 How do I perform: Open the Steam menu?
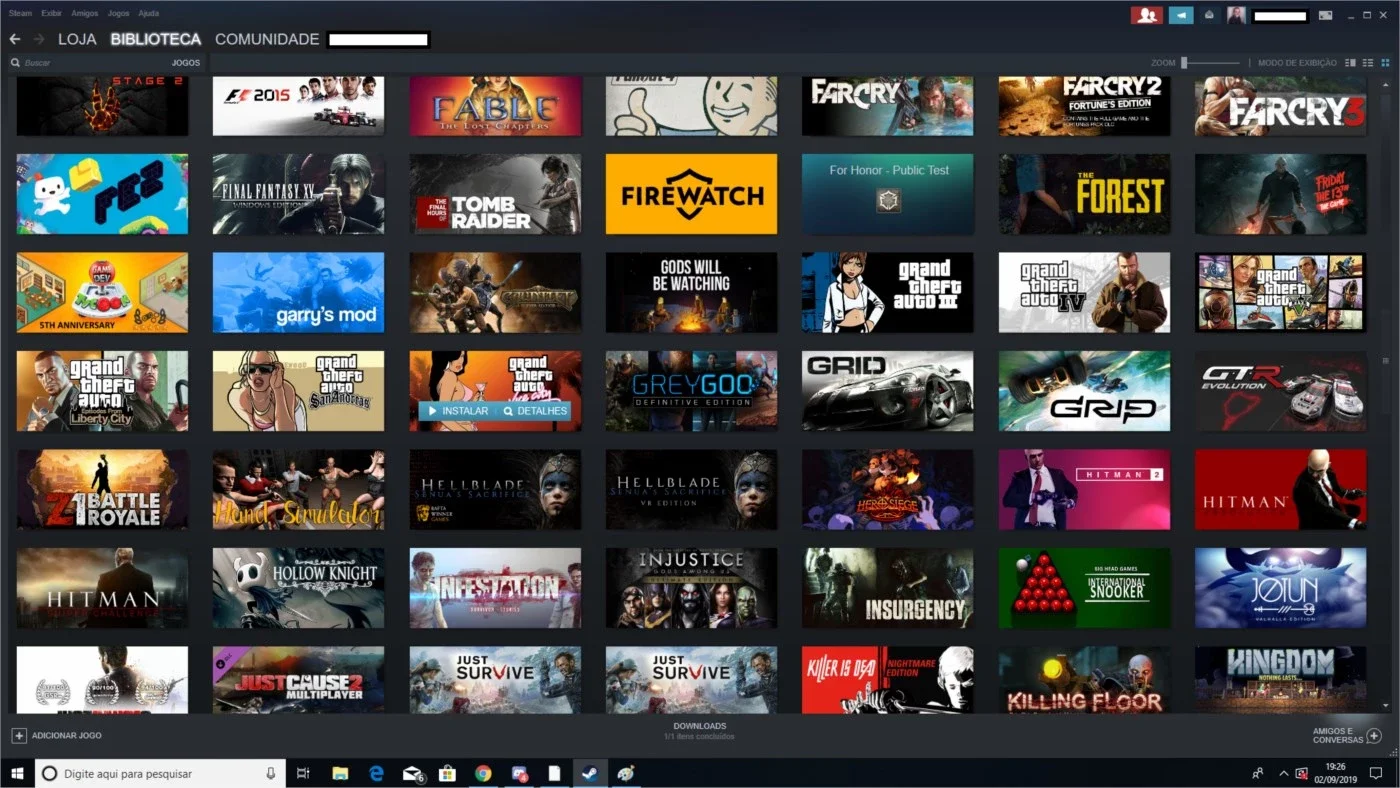coord(20,14)
